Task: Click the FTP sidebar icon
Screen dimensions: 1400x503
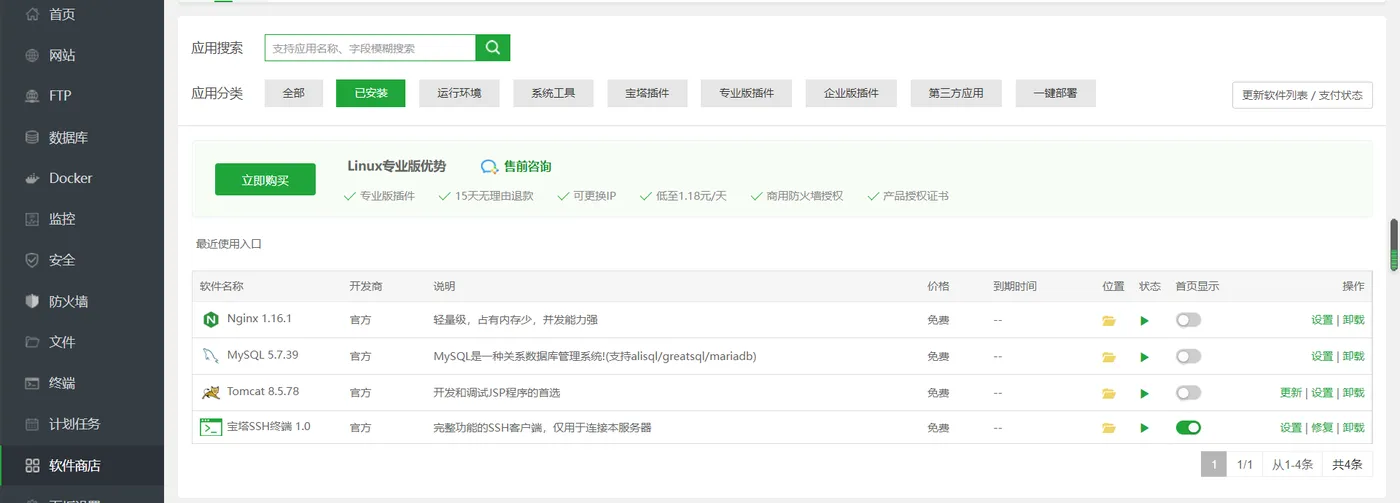Action: (32, 96)
